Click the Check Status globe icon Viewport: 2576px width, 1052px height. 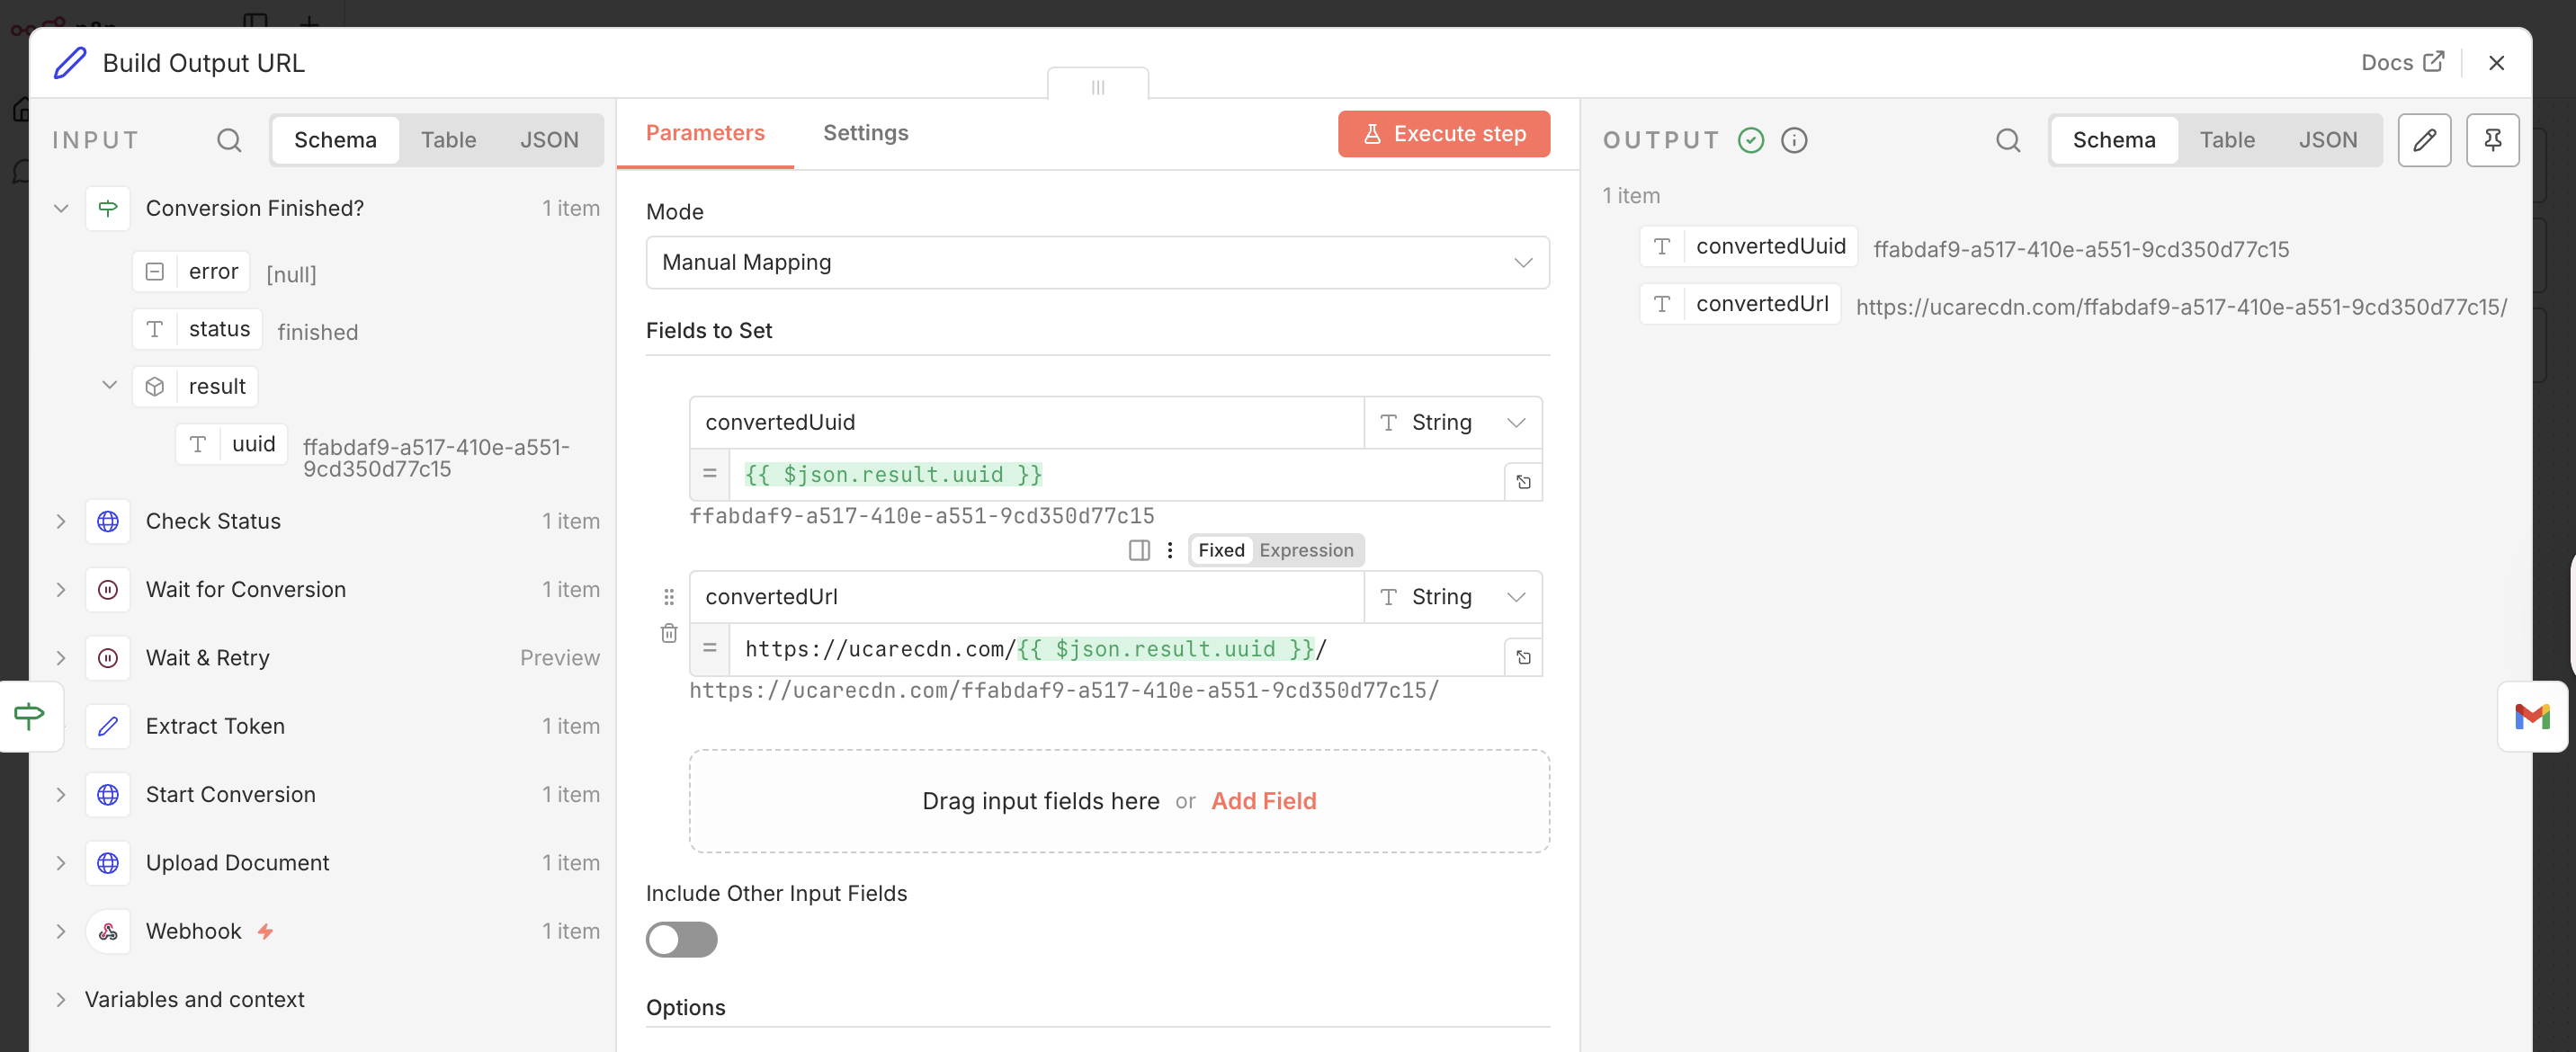[x=108, y=521]
